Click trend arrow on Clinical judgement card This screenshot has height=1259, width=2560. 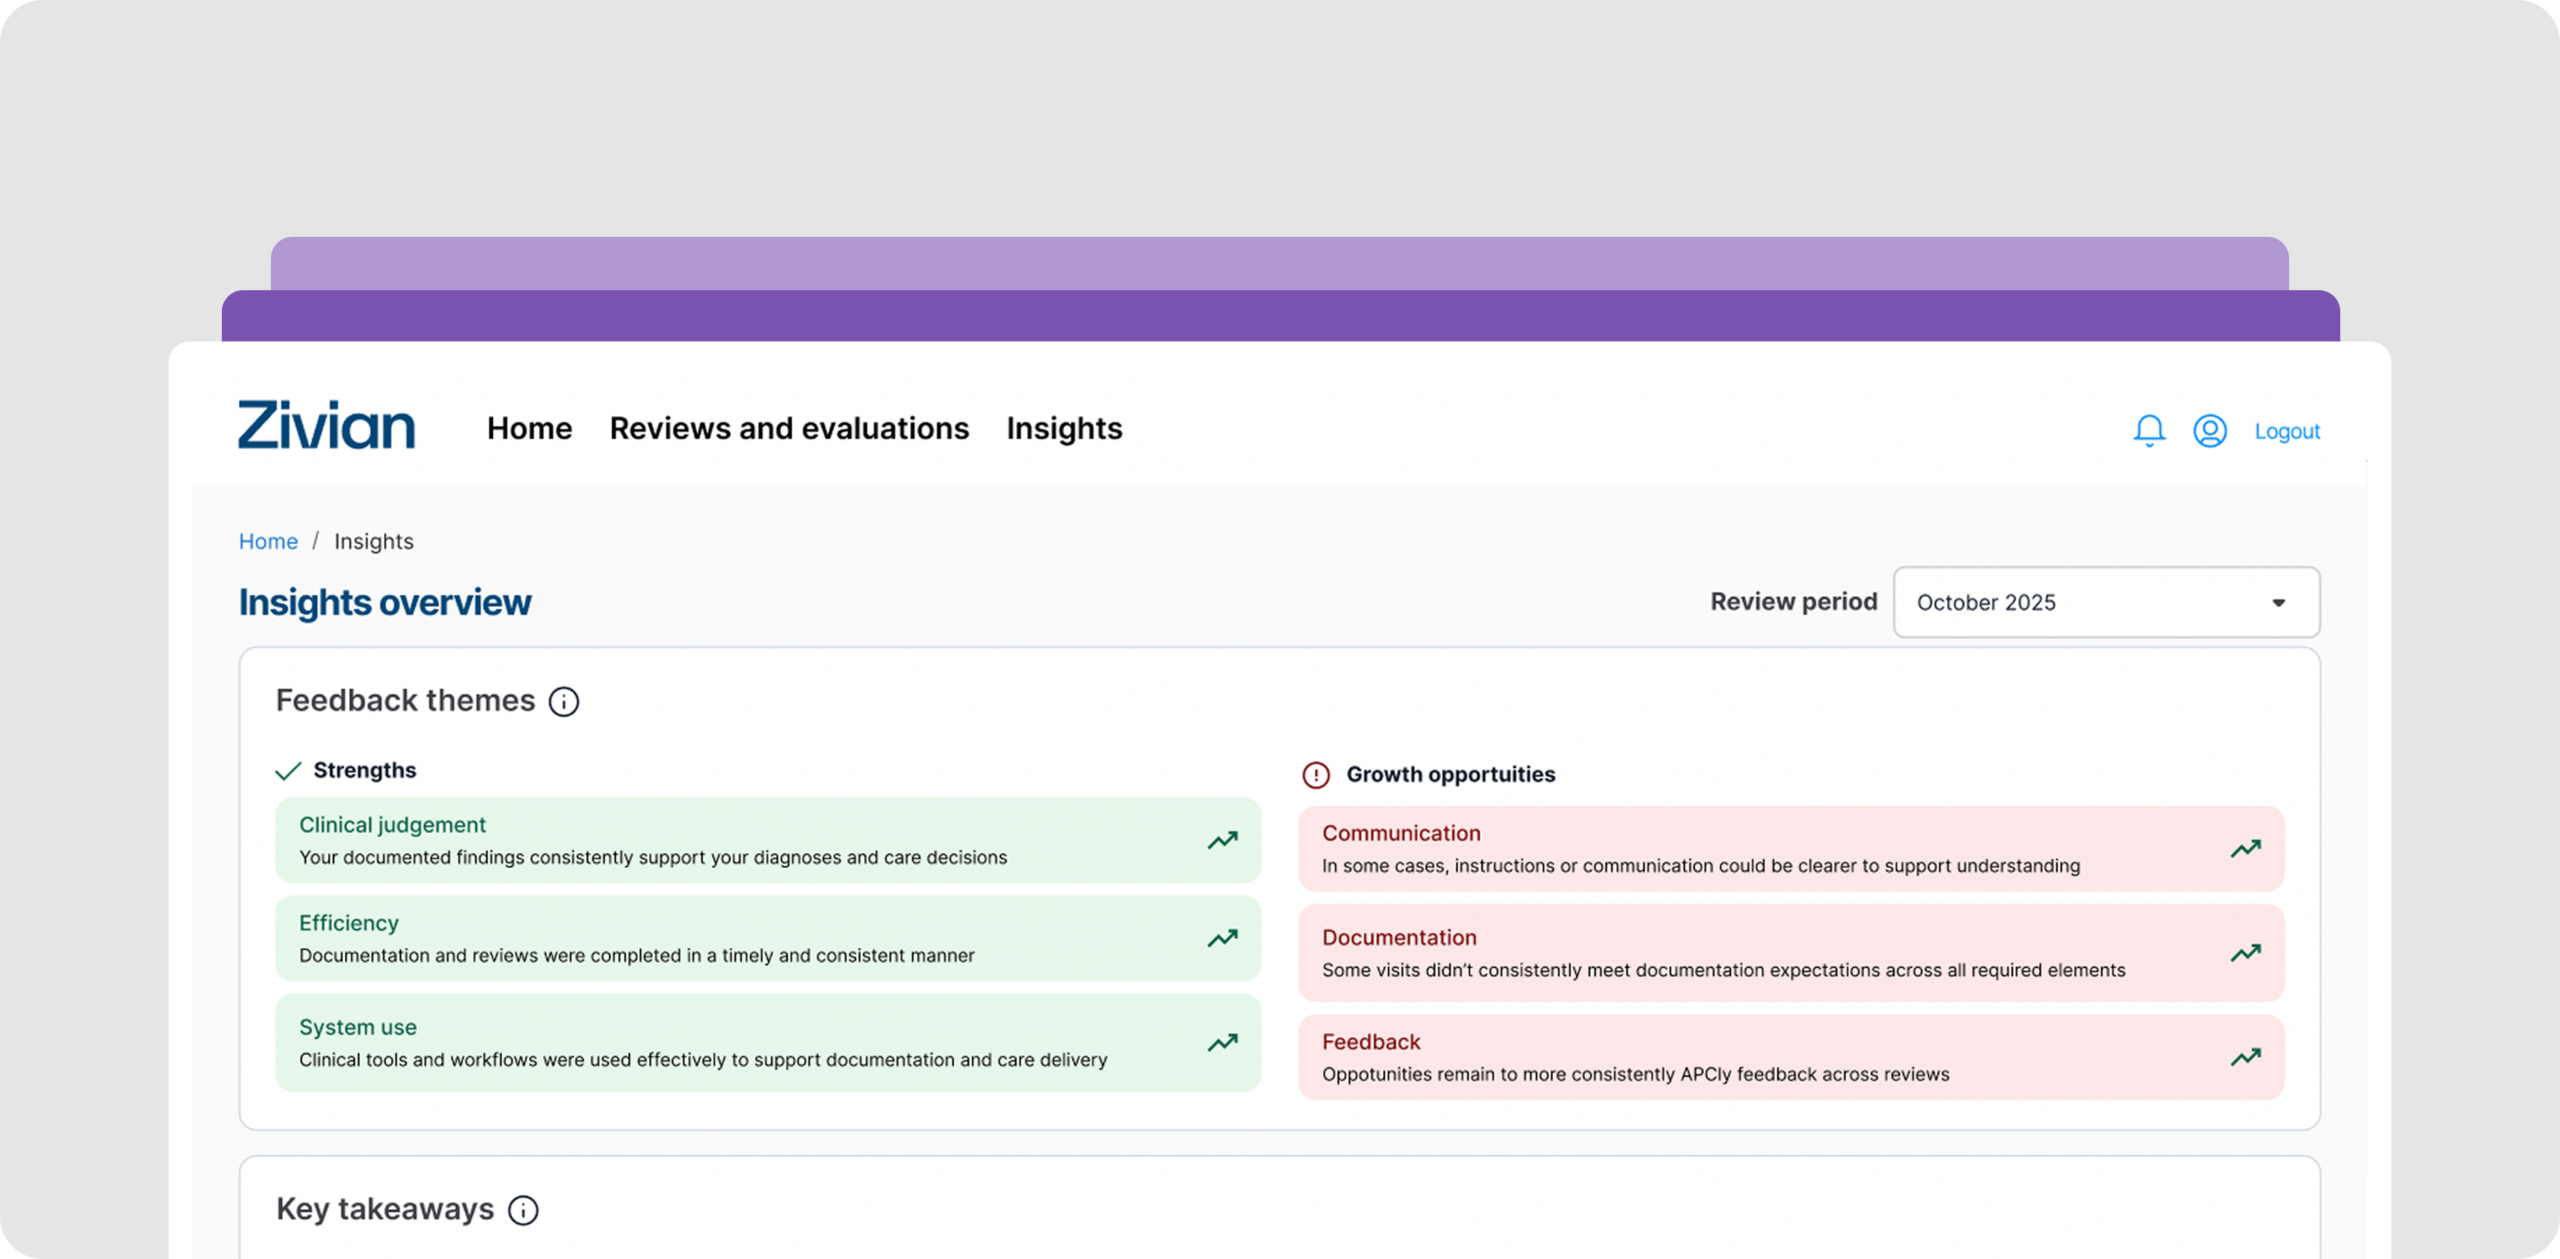(x=1222, y=840)
